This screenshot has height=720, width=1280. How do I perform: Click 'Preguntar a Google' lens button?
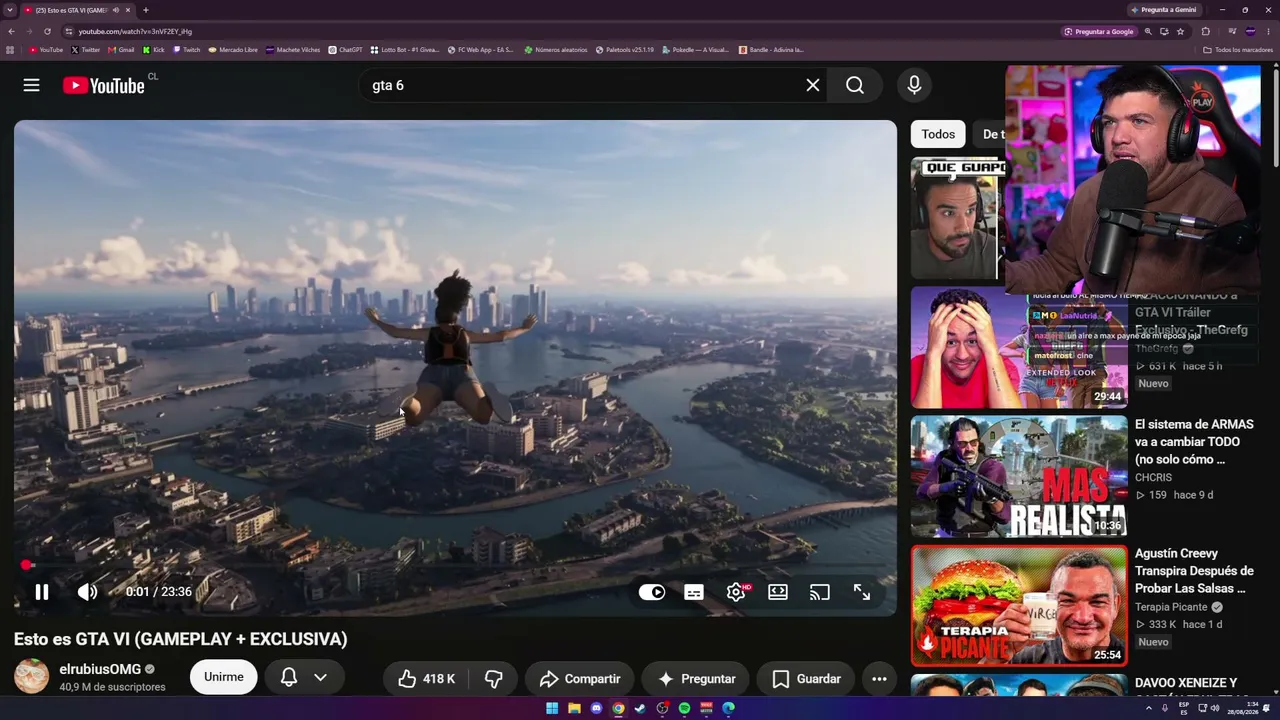tap(1099, 31)
